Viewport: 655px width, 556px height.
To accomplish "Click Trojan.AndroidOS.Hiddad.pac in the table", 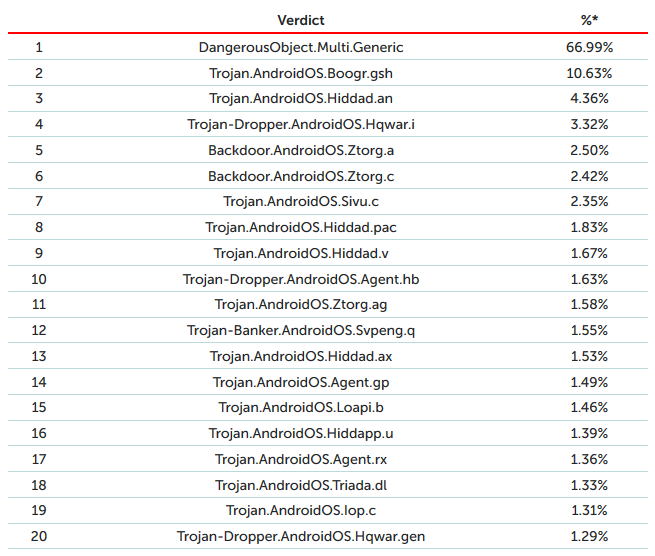I will [300, 227].
